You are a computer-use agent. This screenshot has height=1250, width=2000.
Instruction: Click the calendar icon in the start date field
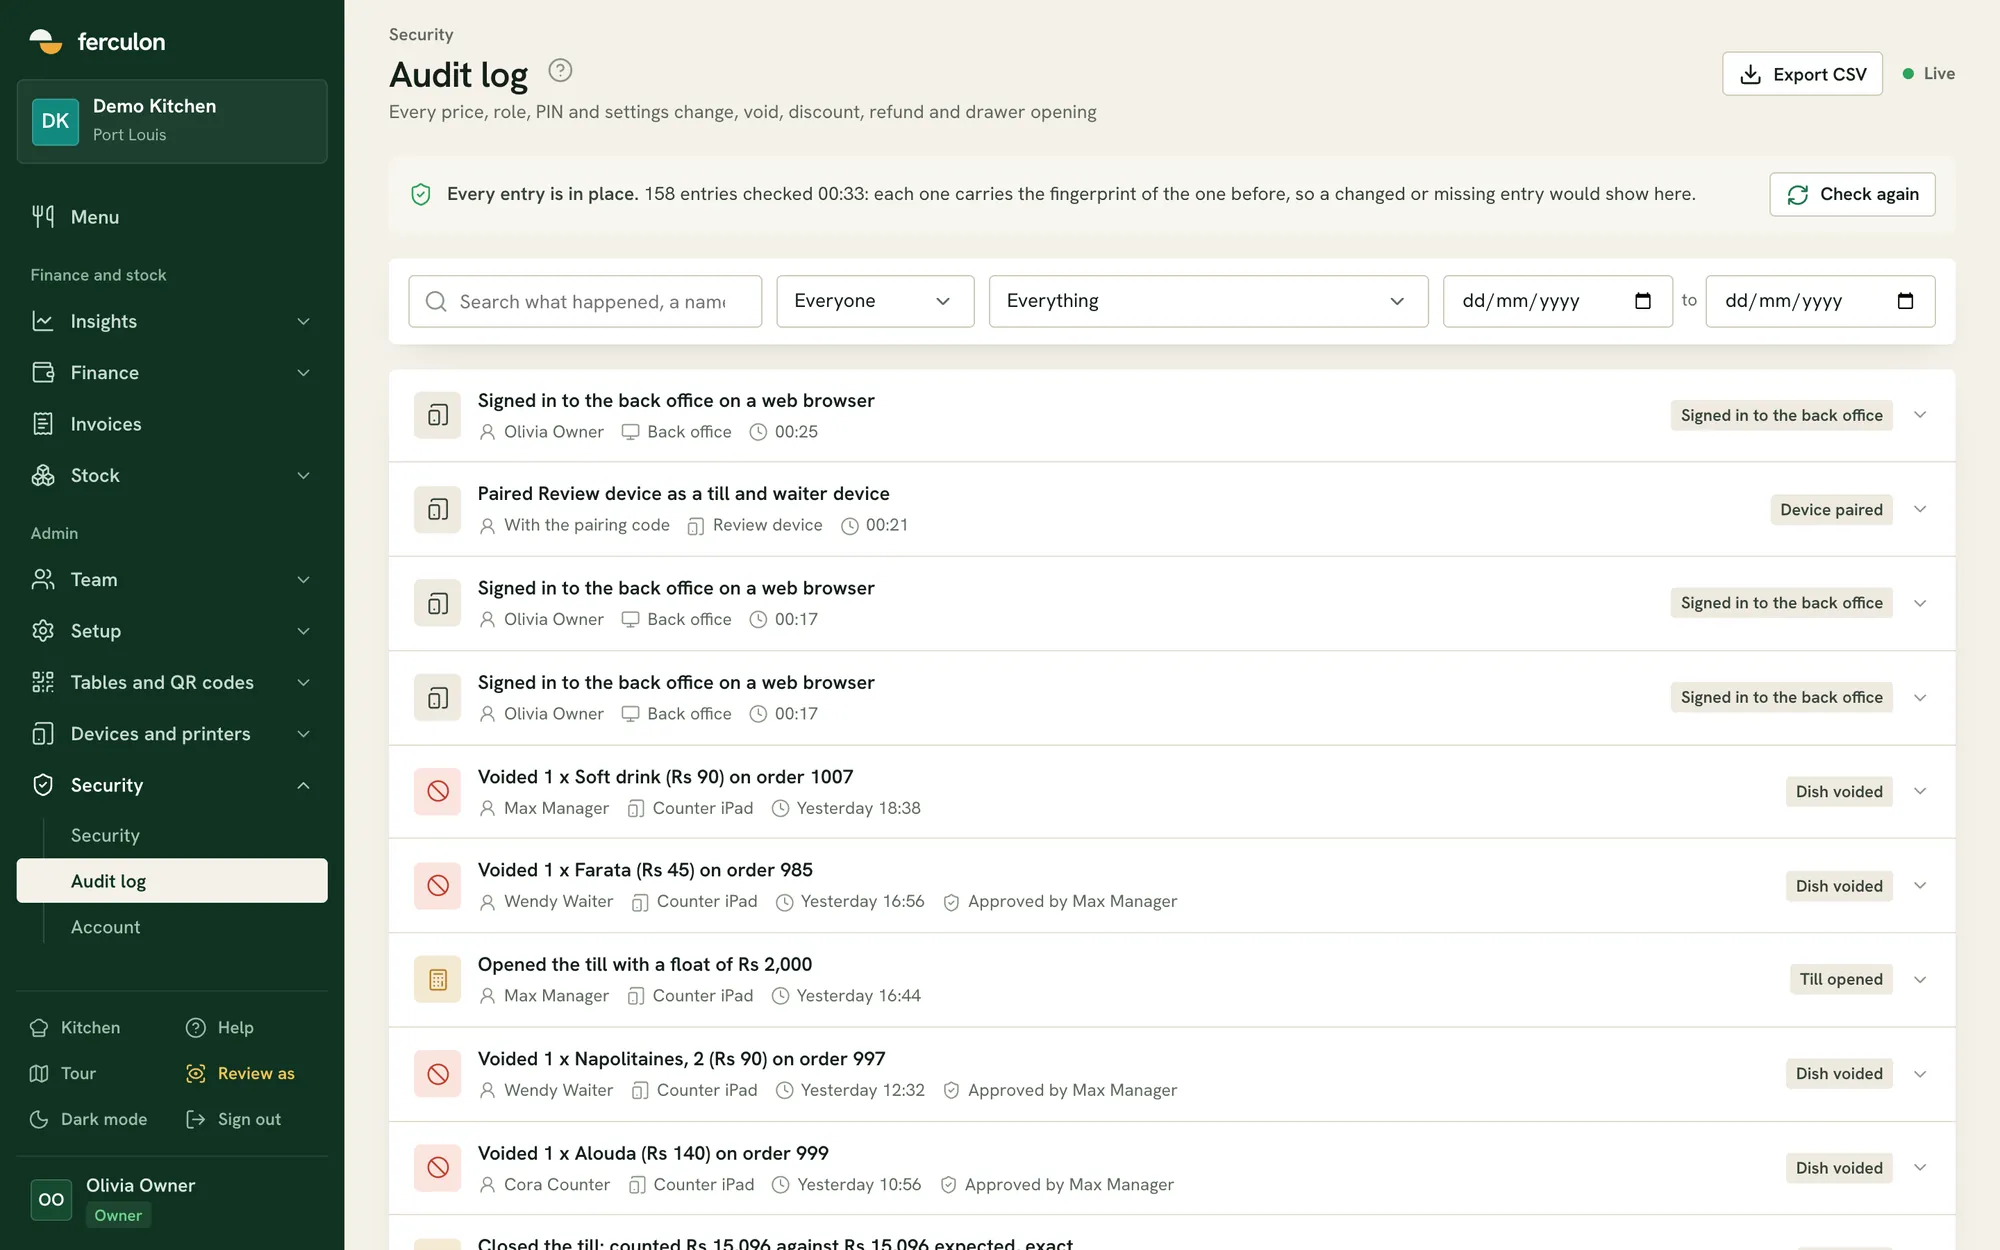coord(1642,301)
